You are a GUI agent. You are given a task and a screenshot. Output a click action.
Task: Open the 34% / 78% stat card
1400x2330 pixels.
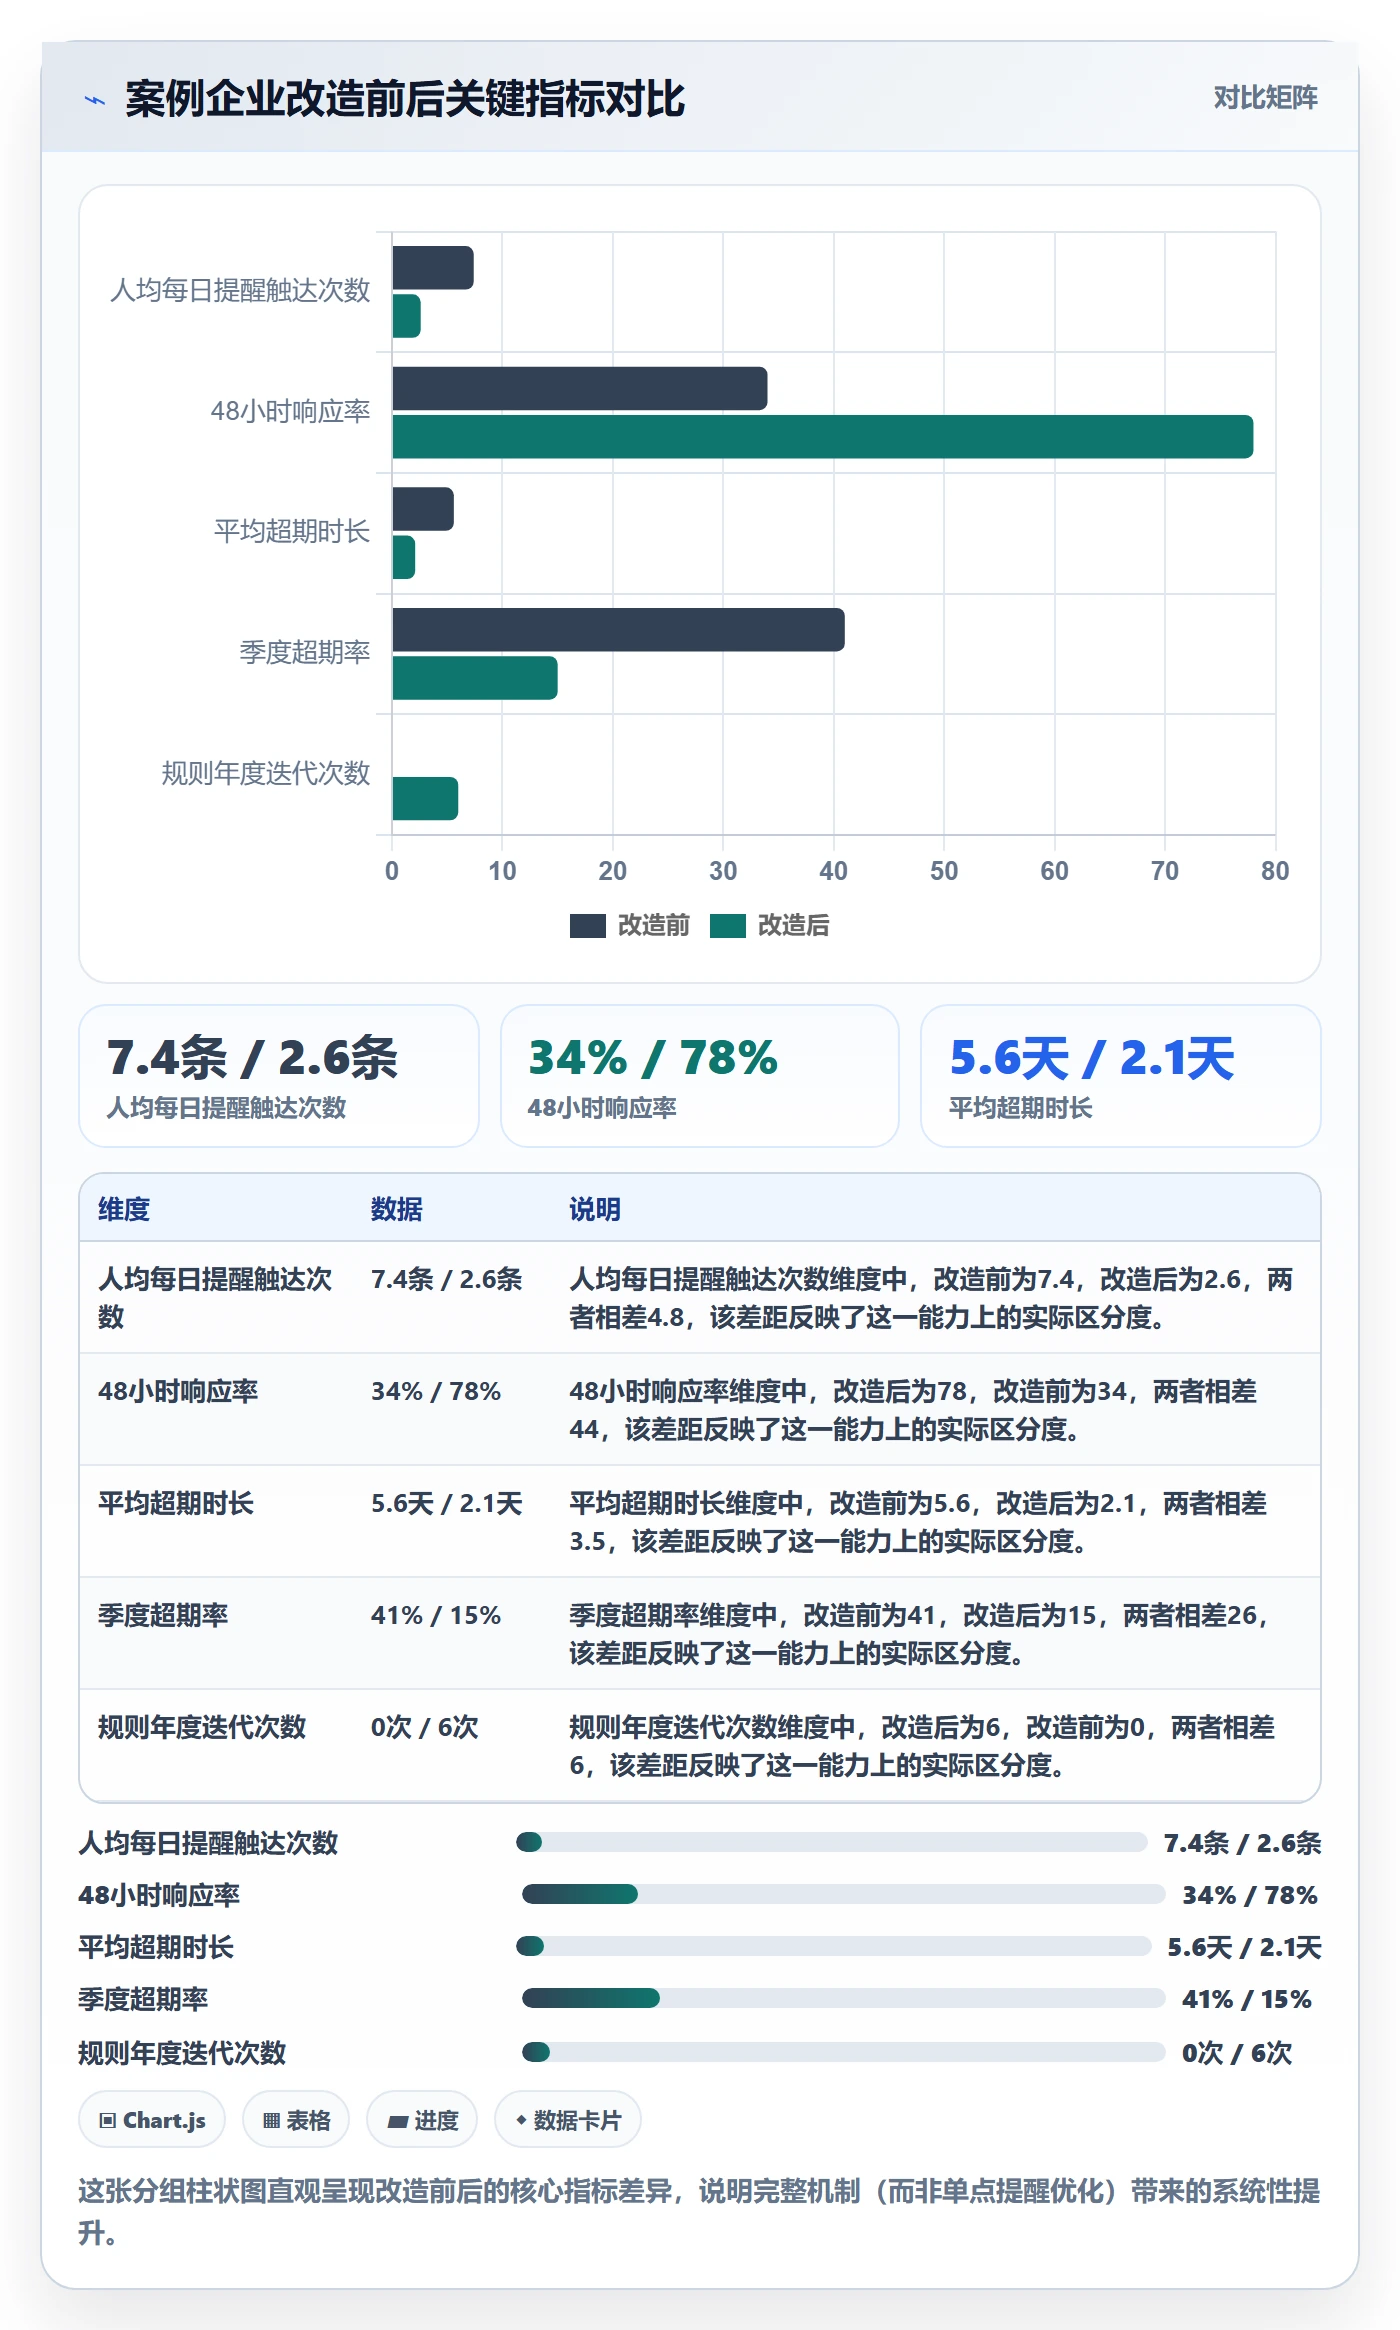tap(700, 1076)
